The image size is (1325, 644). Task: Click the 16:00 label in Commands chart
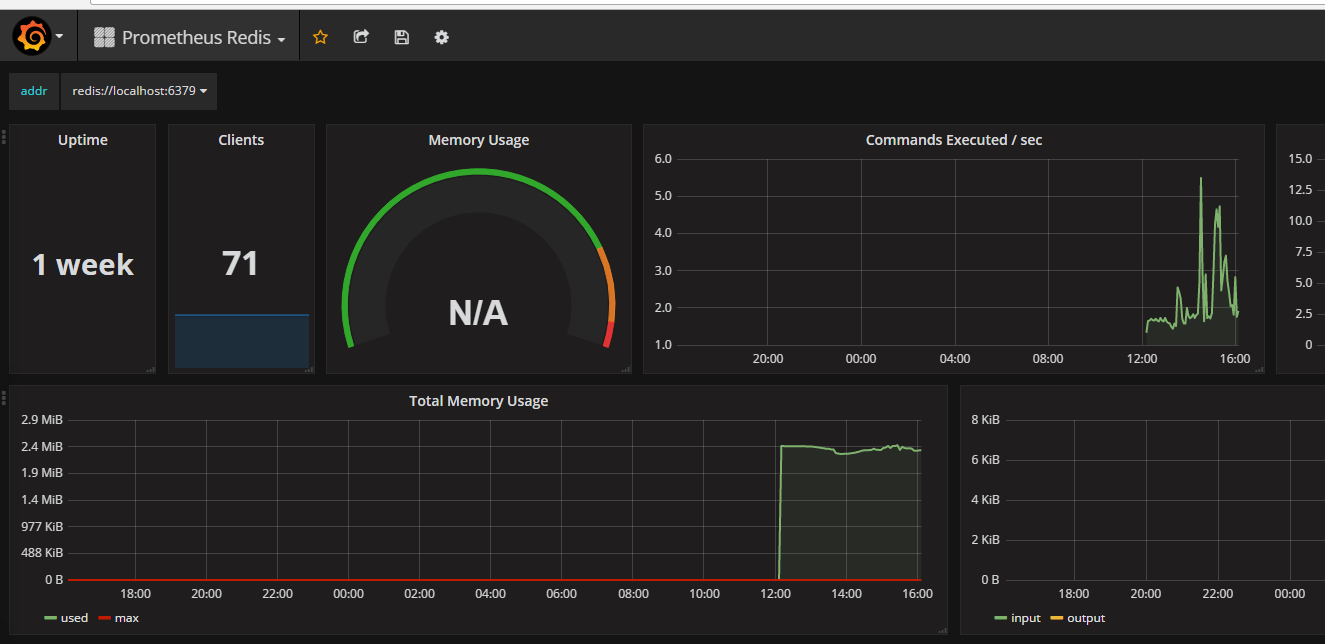tap(1236, 358)
